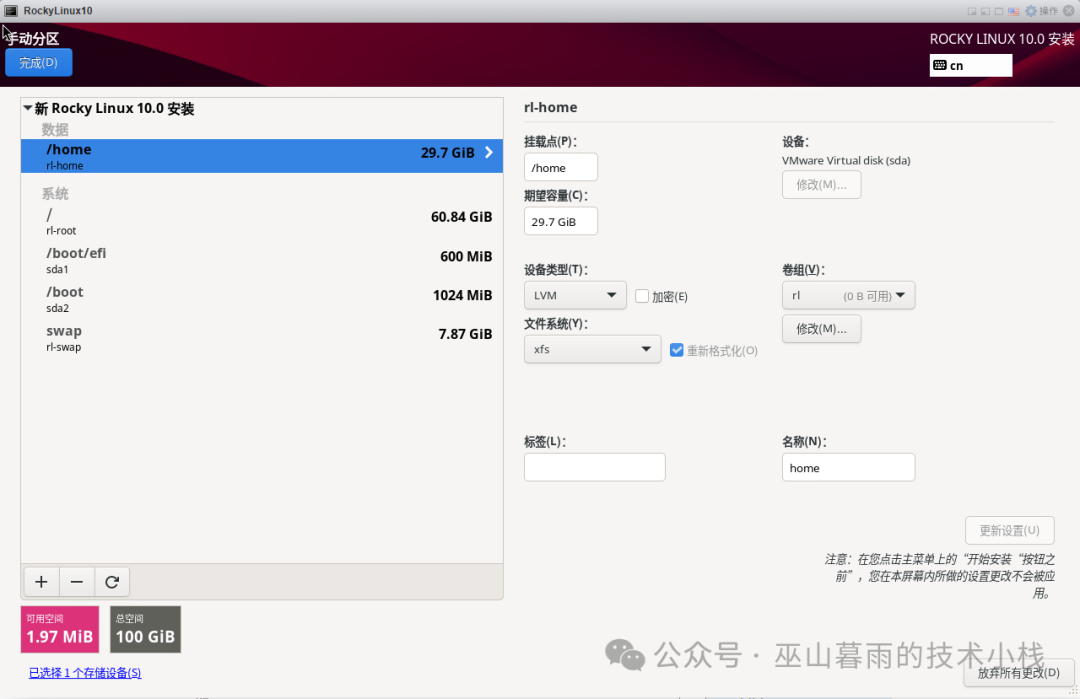Collapse the 新 Rocky Linux 10.0 安装 tree
The height and width of the screenshot is (699, 1080).
tap(27, 108)
